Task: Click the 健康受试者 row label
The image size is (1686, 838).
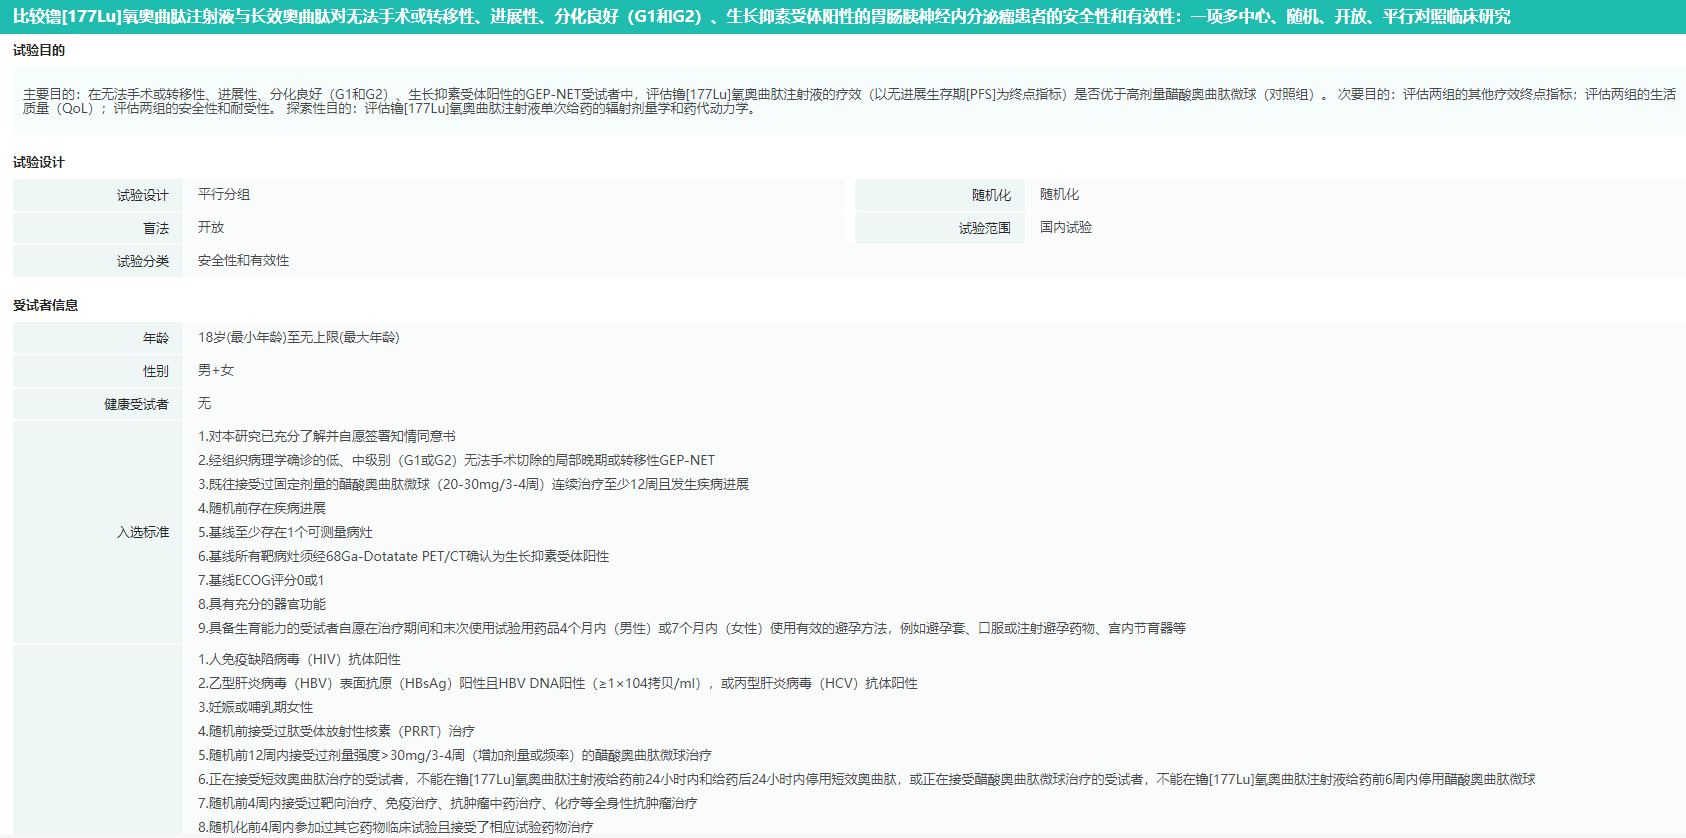Action: click(x=136, y=404)
